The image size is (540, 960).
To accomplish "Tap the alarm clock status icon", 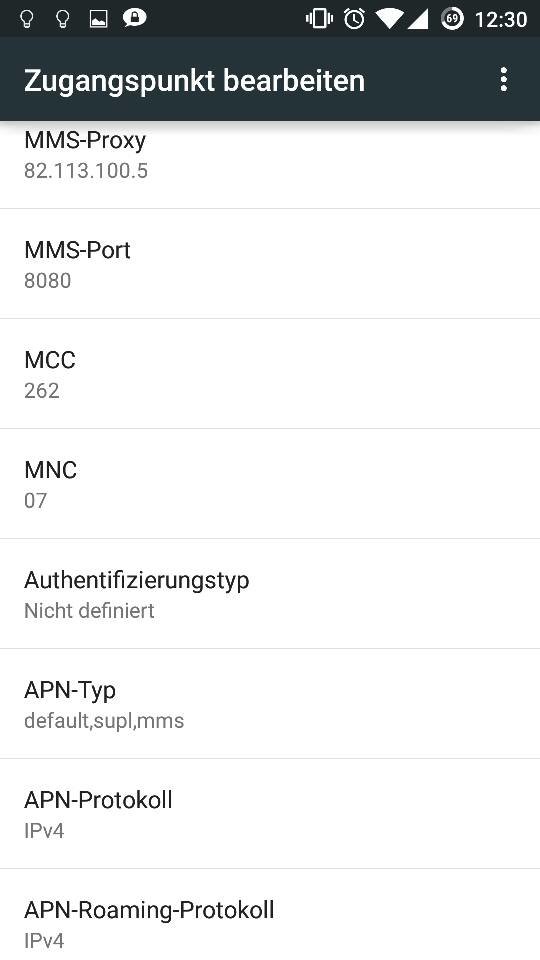I will [x=354, y=19].
